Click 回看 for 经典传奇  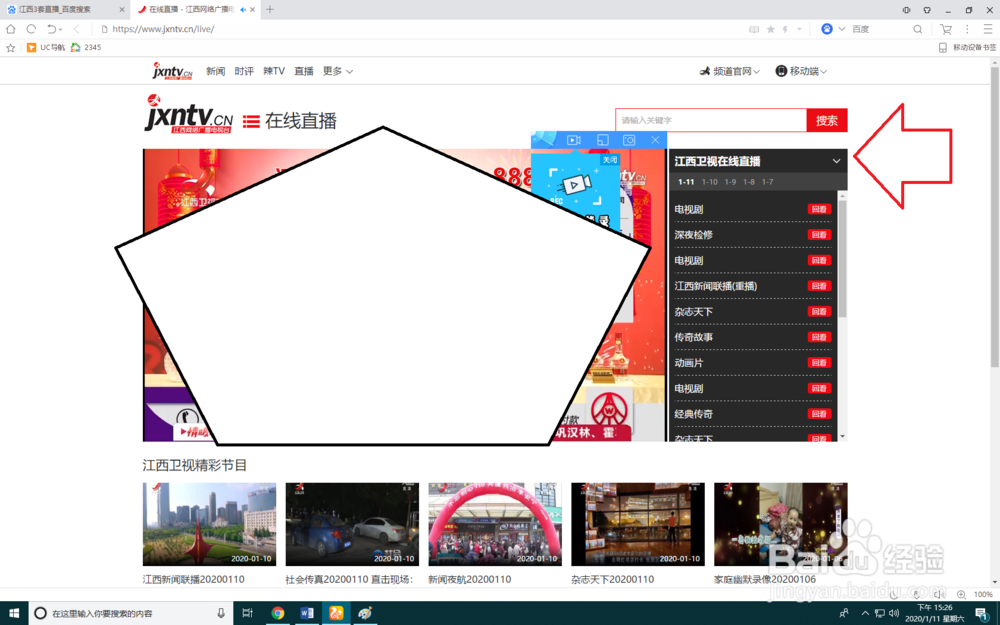[x=819, y=413]
